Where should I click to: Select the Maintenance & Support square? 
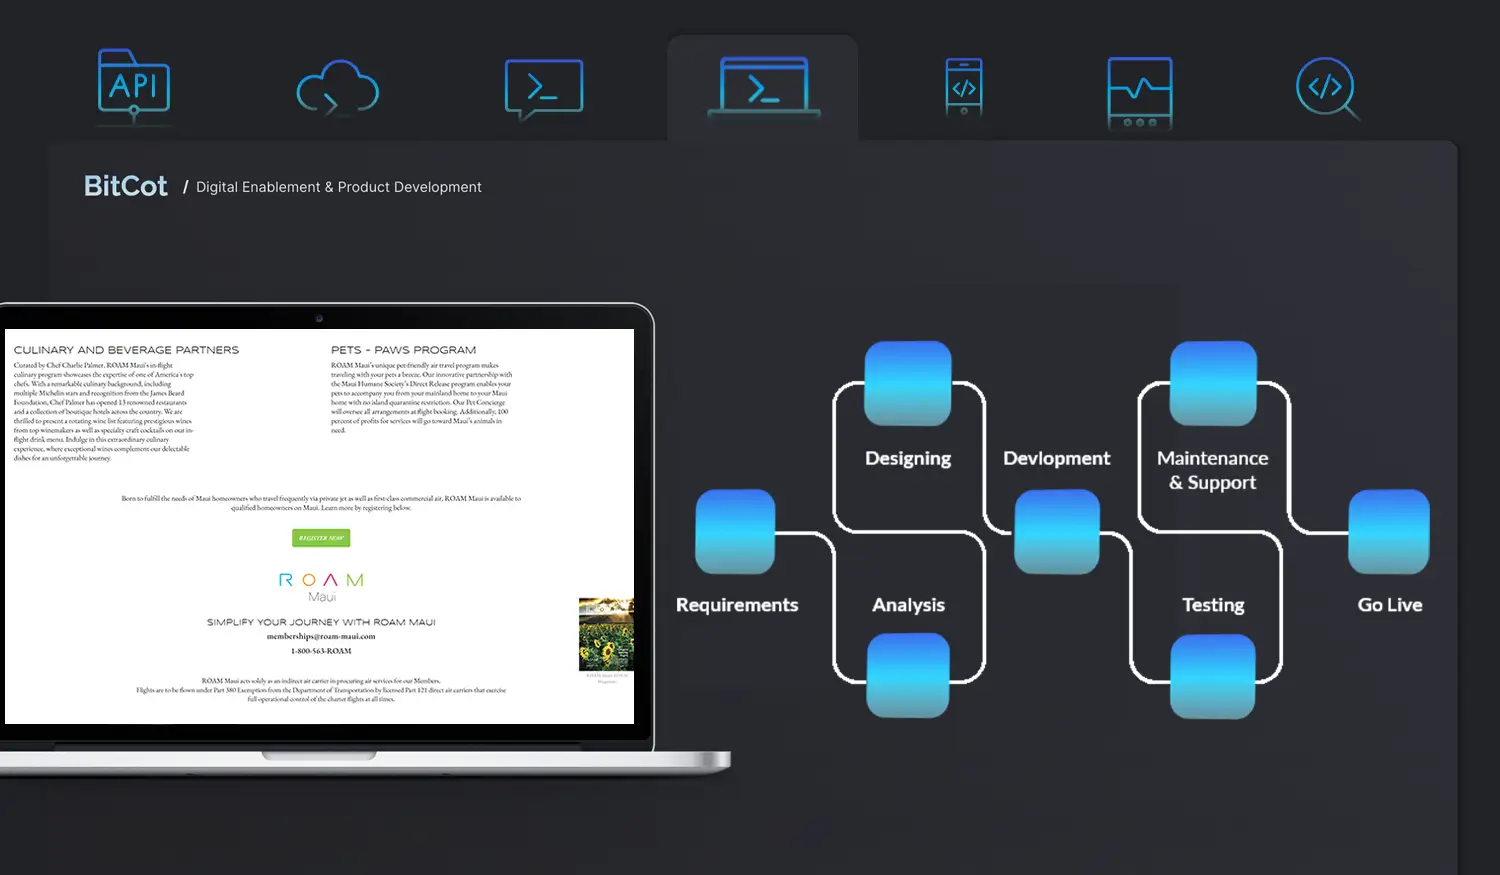1213,383
